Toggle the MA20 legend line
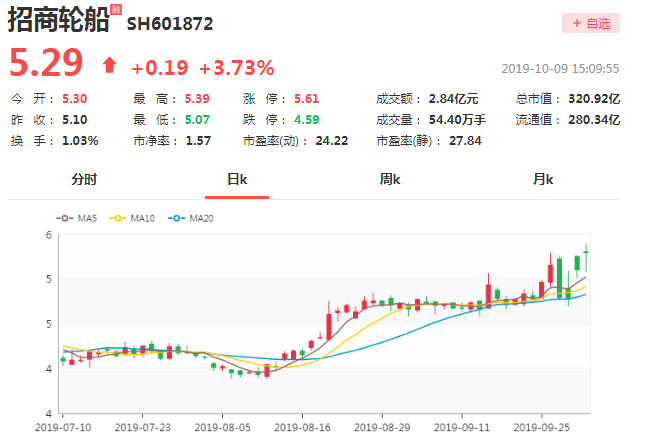This screenshot has height=441, width=645. [x=191, y=218]
